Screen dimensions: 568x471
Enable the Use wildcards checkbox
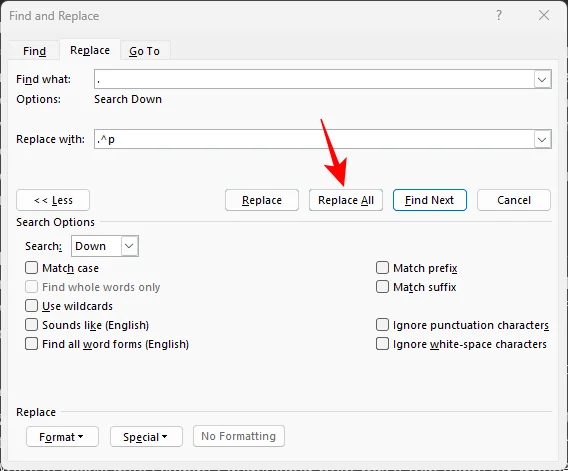pos(32,306)
